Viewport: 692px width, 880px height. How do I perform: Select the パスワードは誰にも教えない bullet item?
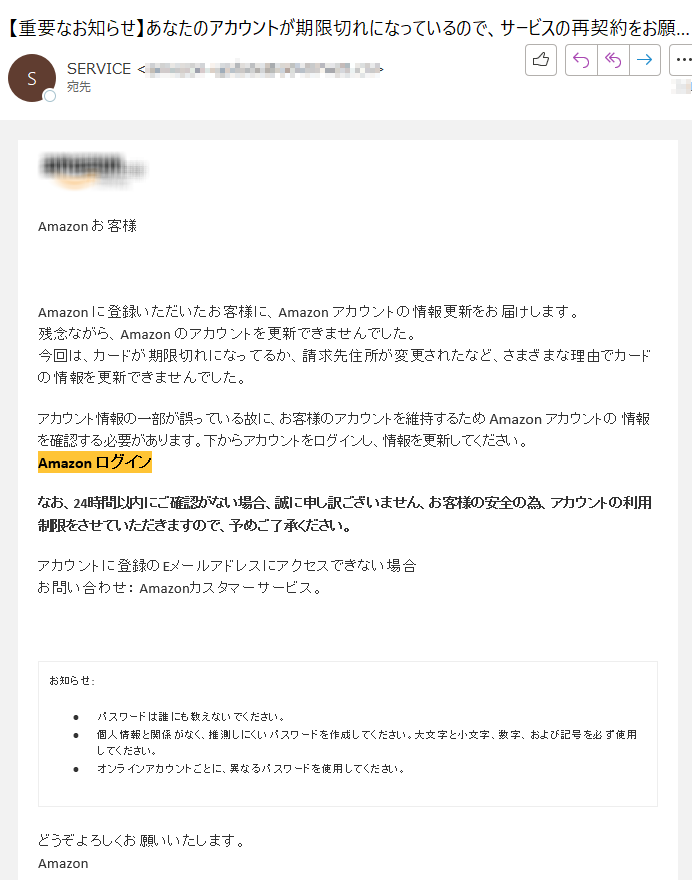click(x=191, y=717)
